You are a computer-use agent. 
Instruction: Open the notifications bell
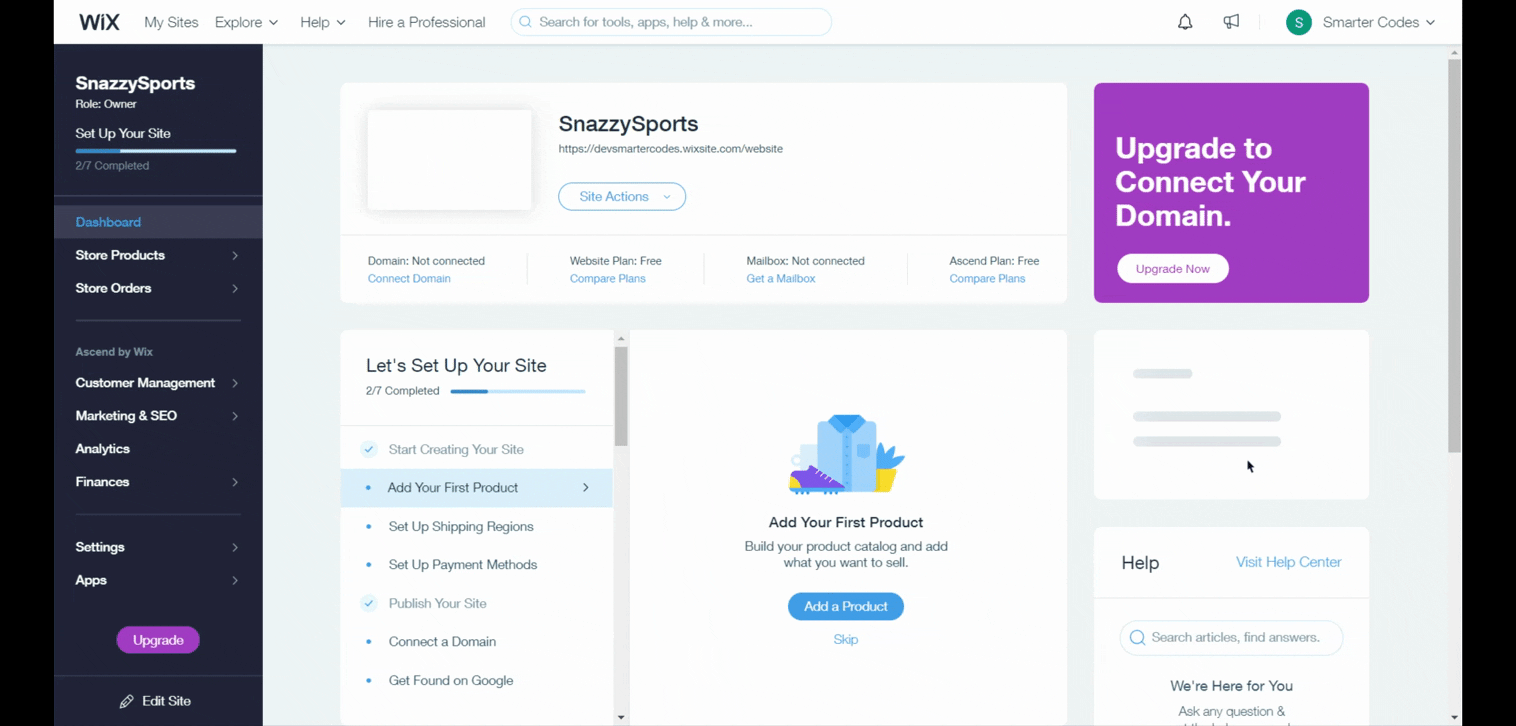tap(1185, 22)
